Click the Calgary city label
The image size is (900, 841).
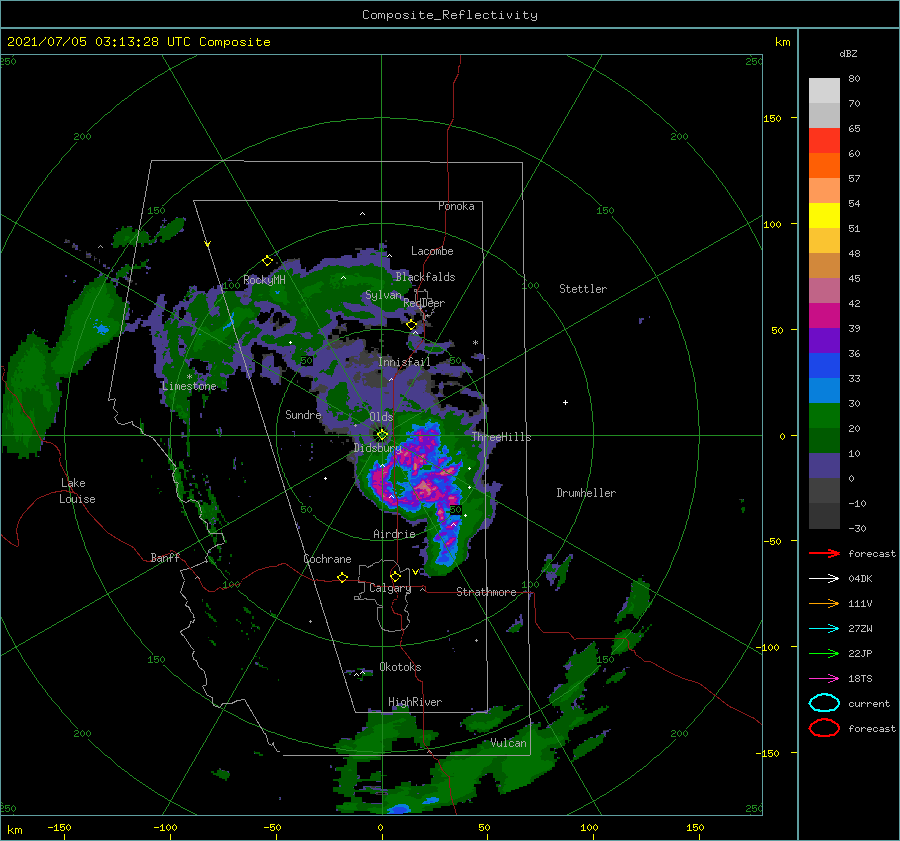point(390,588)
